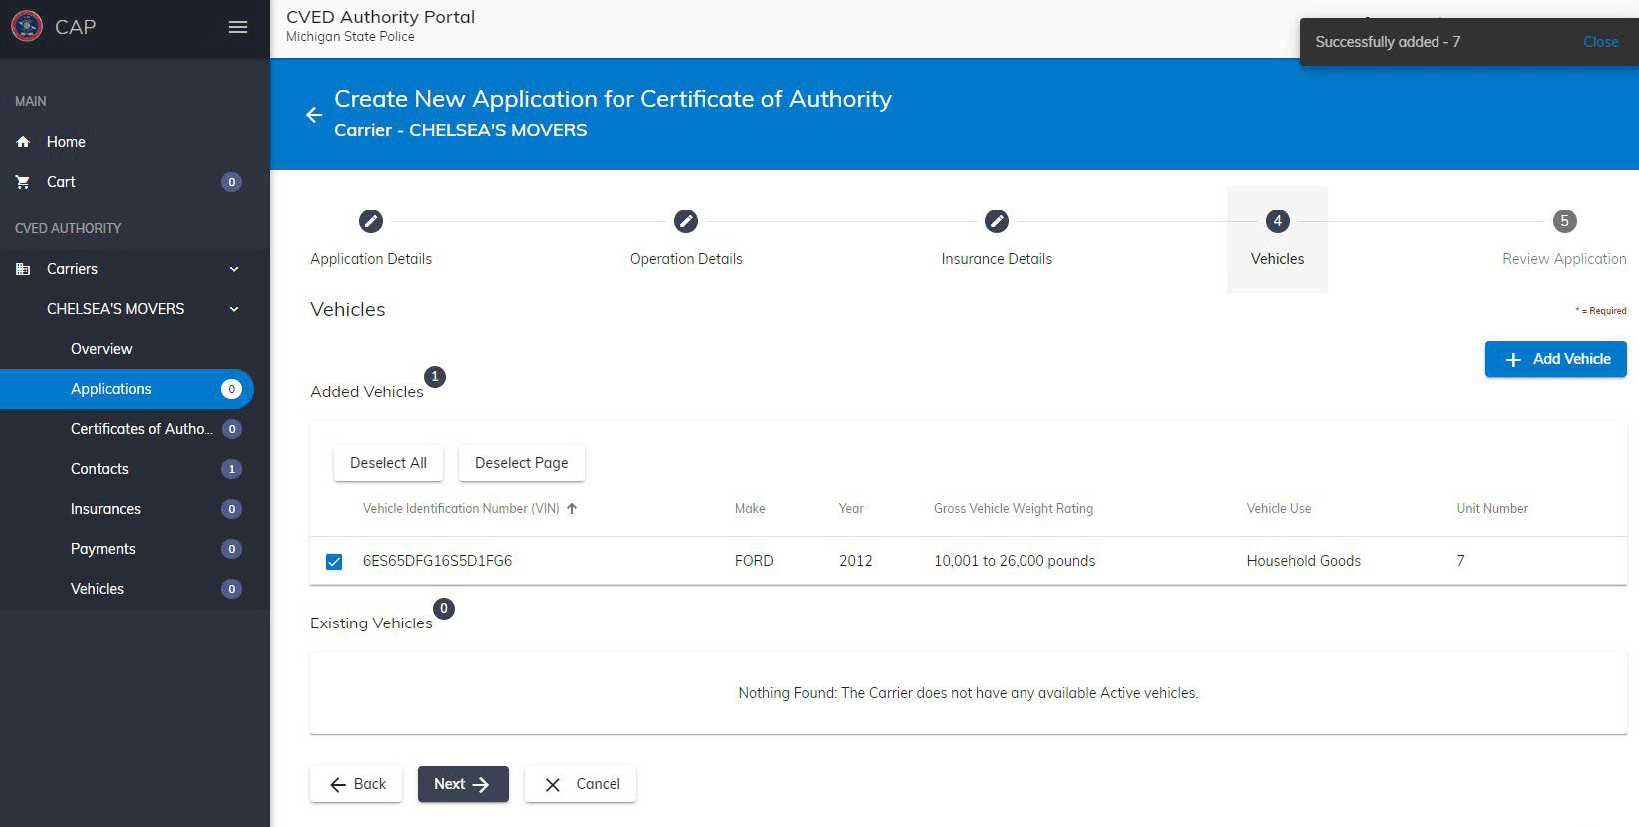Click the Deselect All button
Viewport: 1639px width, 827px height.
(x=388, y=463)
